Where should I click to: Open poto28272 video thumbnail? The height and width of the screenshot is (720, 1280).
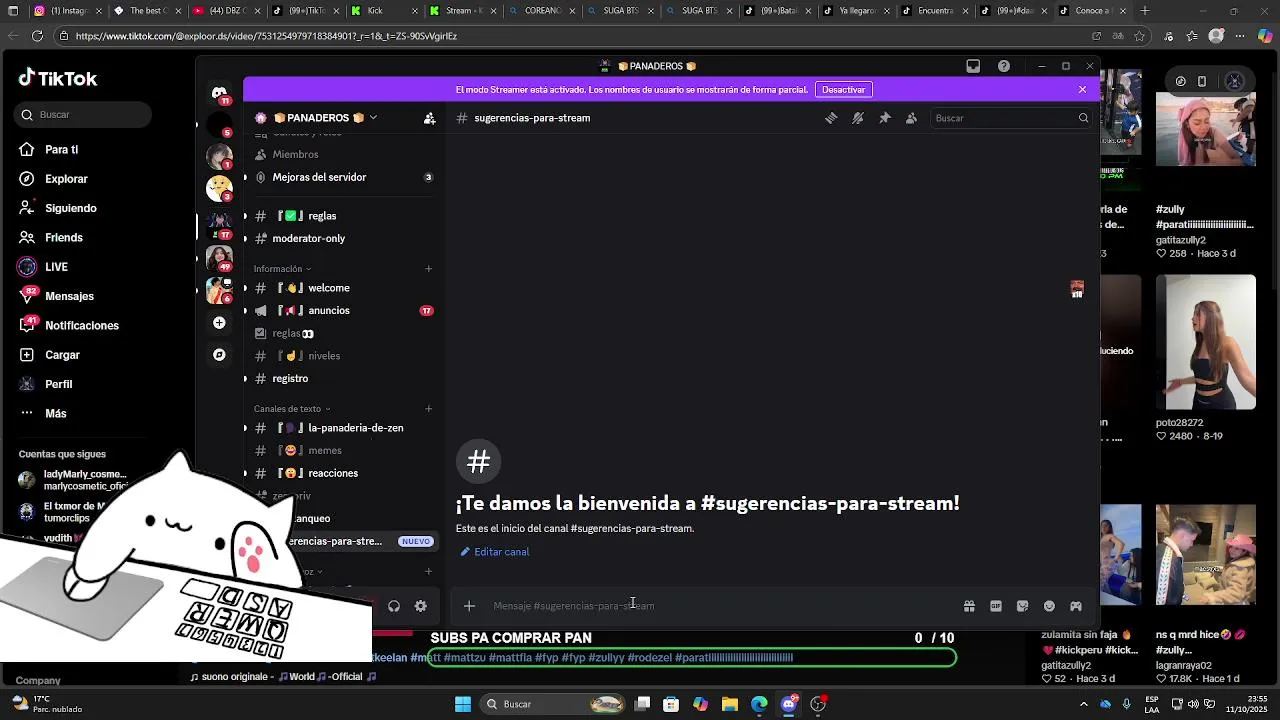point(1205,342)
